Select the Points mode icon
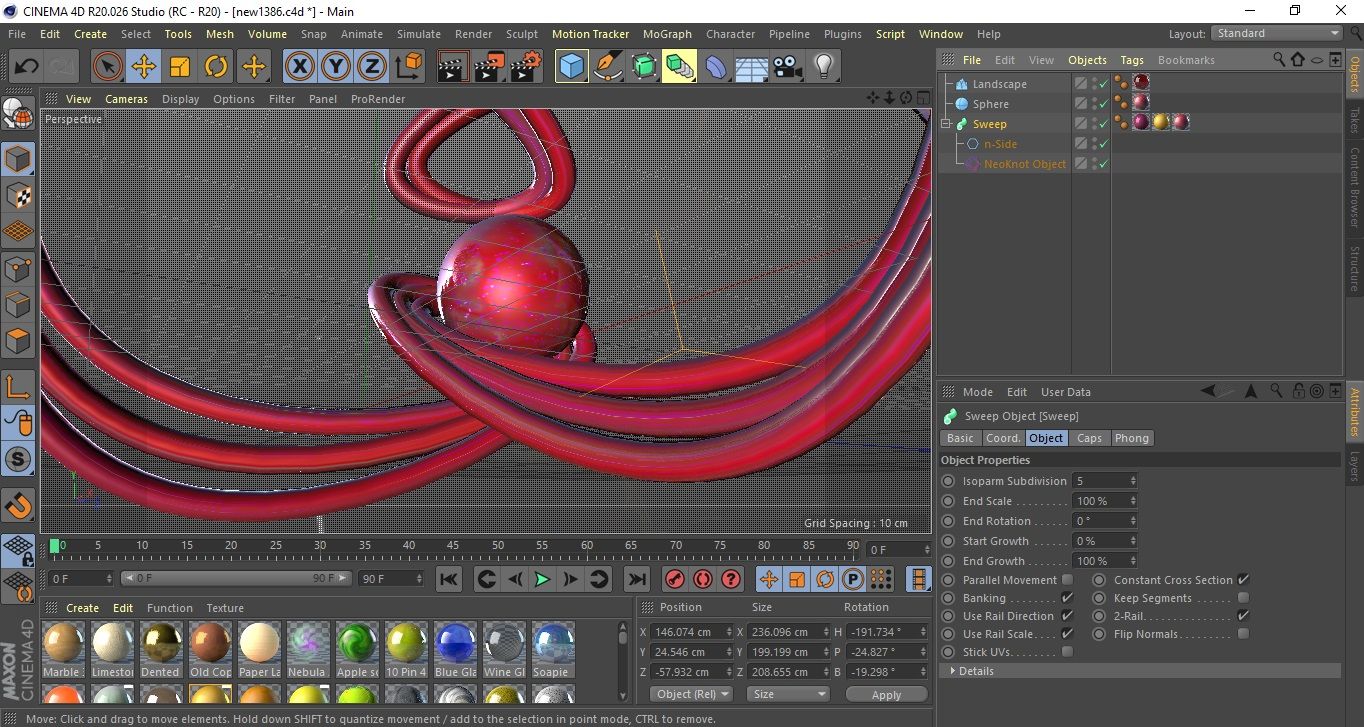Image resolution: width=1364 pixels, height=727 pixels. tap(18, 269)
